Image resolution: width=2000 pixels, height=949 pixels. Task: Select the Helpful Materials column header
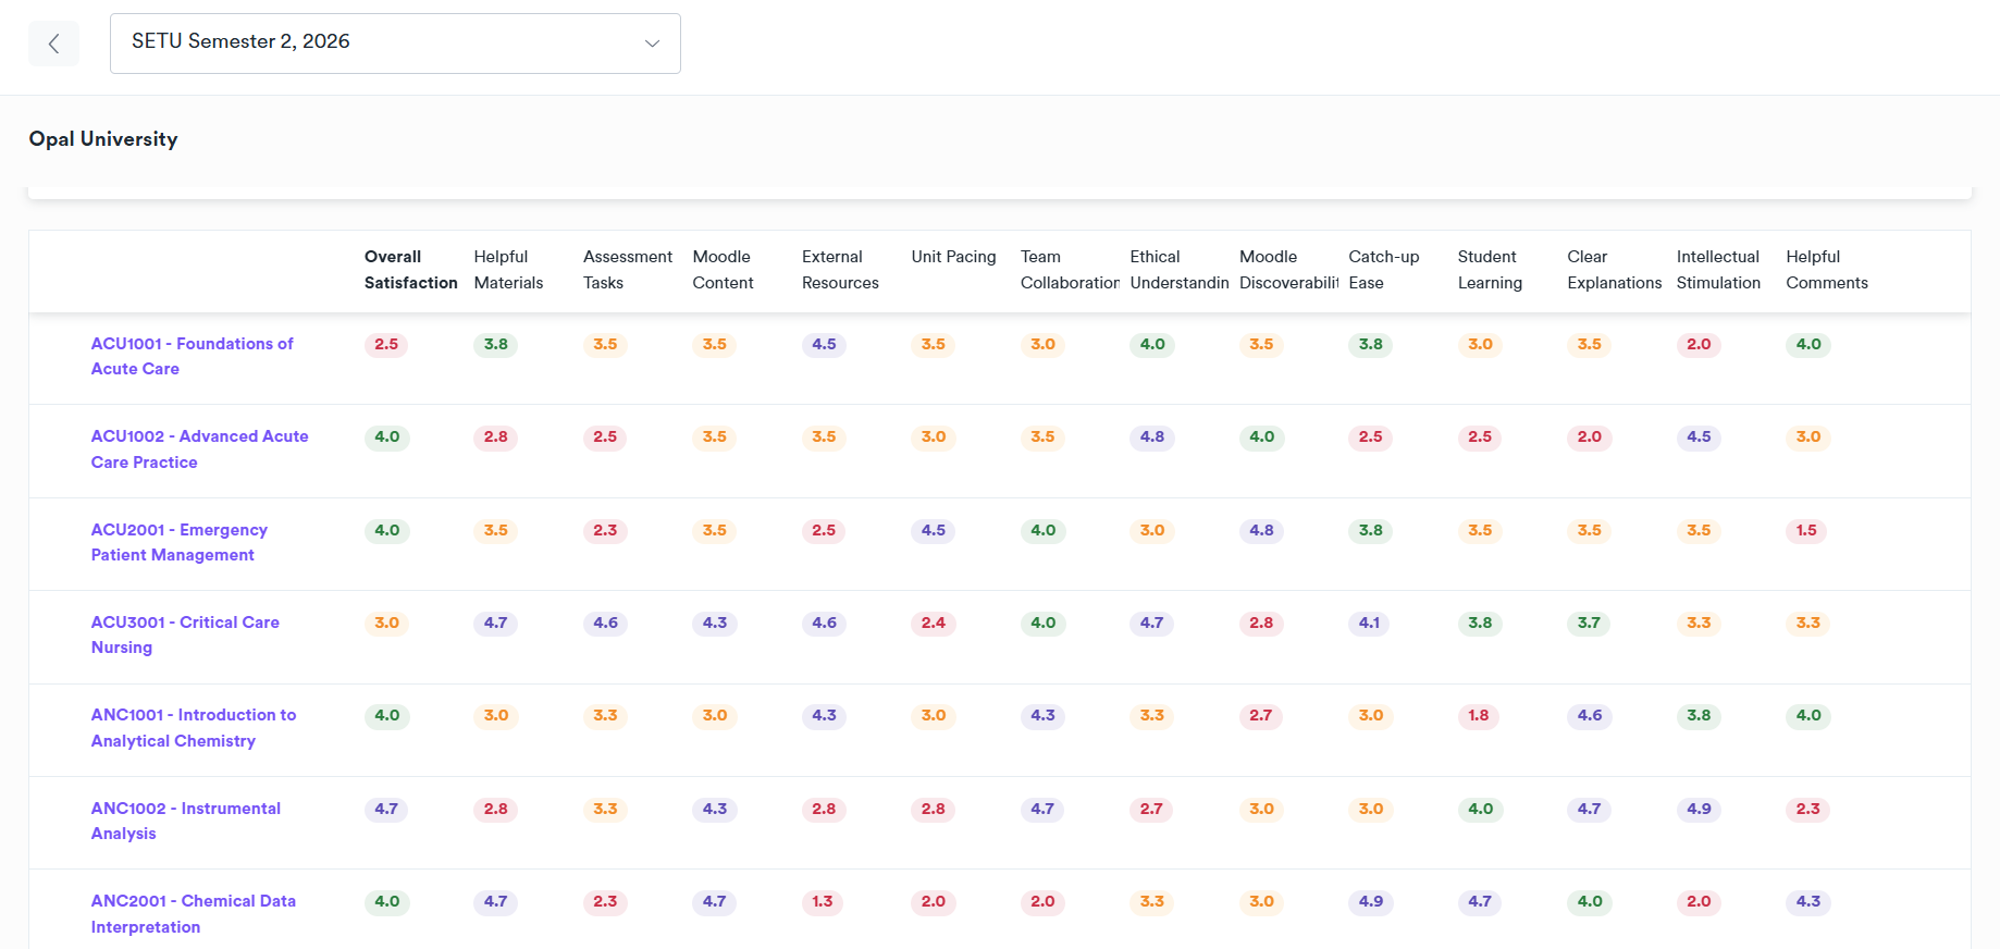(508, 269)
